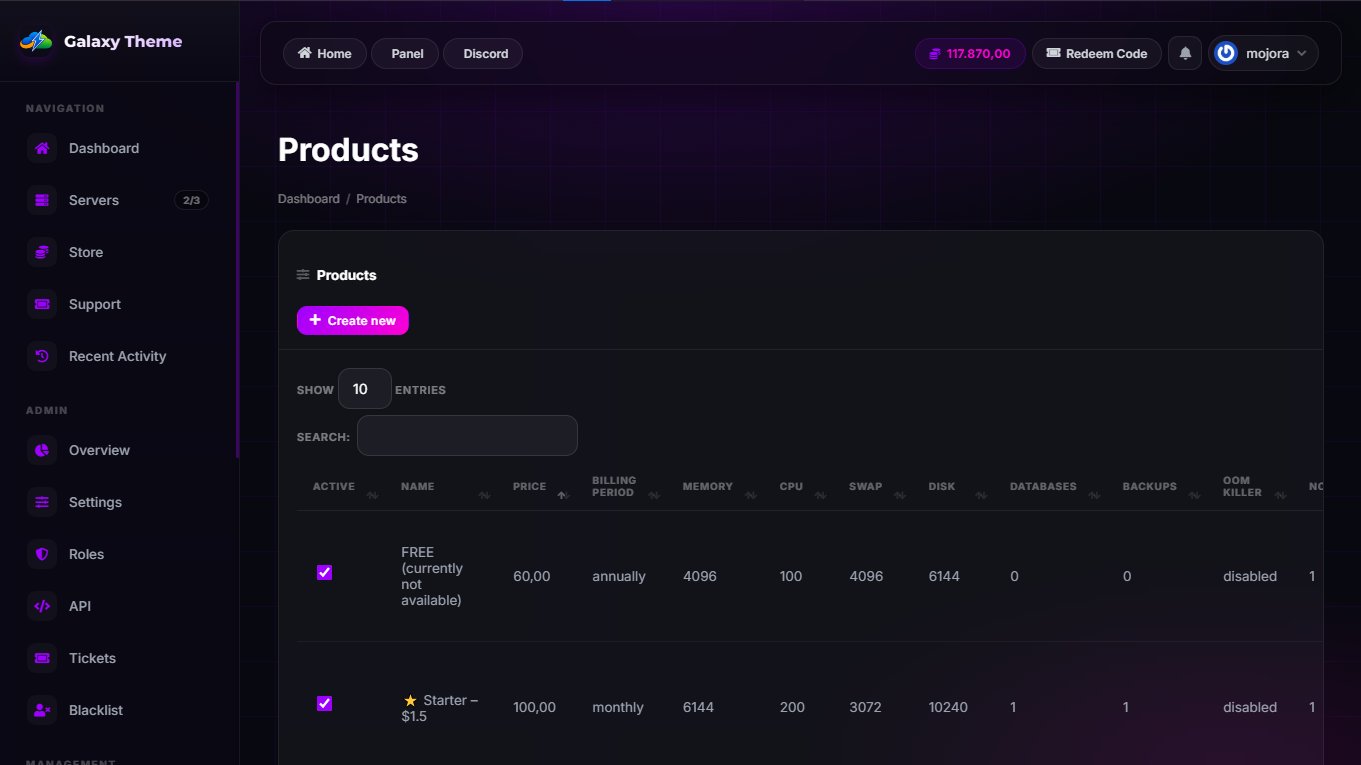The width and height of the screenshot is (1361, 765).
Task: Click the Blacklist user icon
Action: point(42,711)
